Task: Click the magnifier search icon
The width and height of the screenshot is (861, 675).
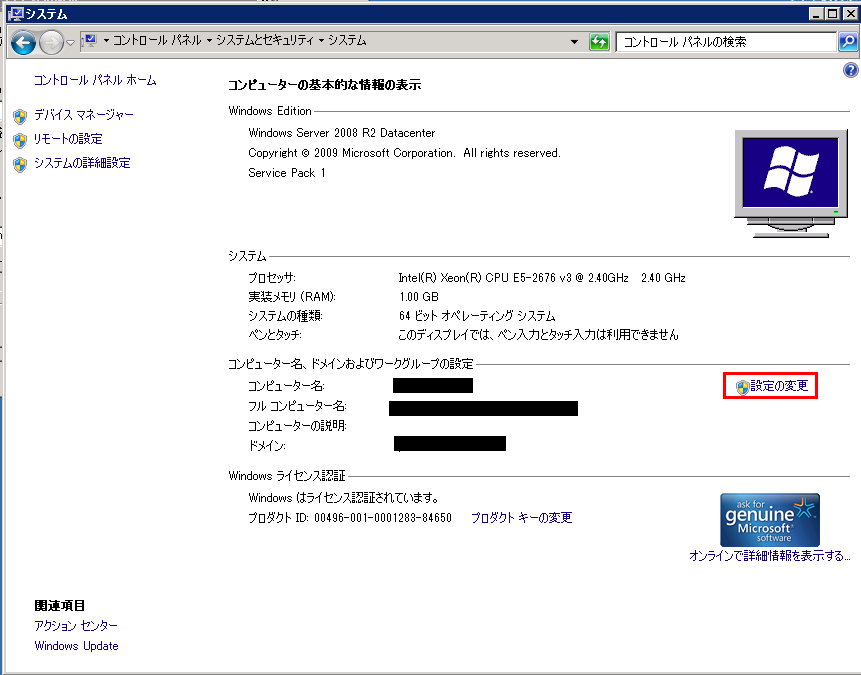Action: point(847,42)
